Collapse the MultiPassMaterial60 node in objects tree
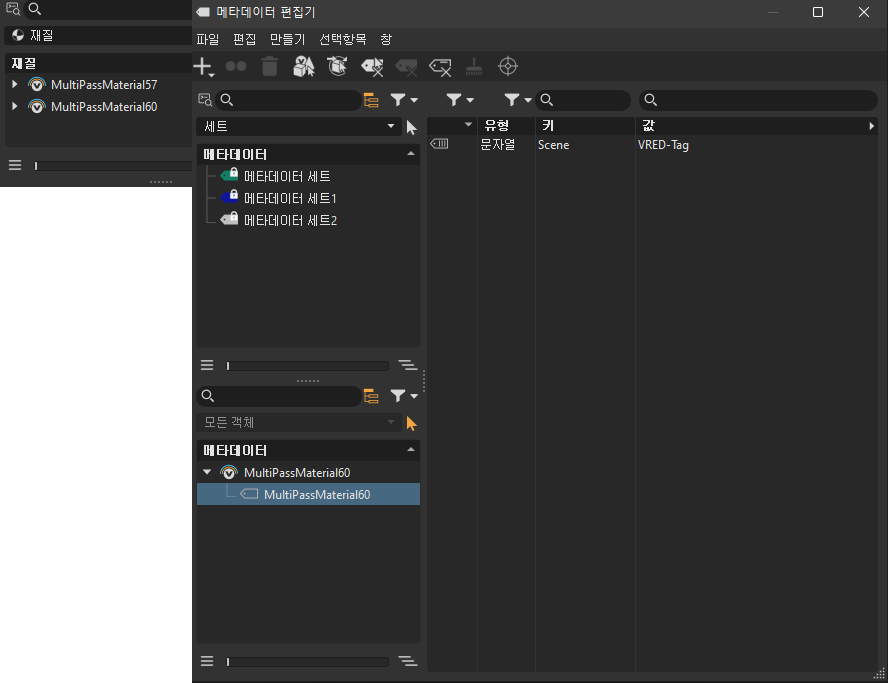The height and width of the screenshot is (683, 888). pyautogui.click(x=207, y=472)
